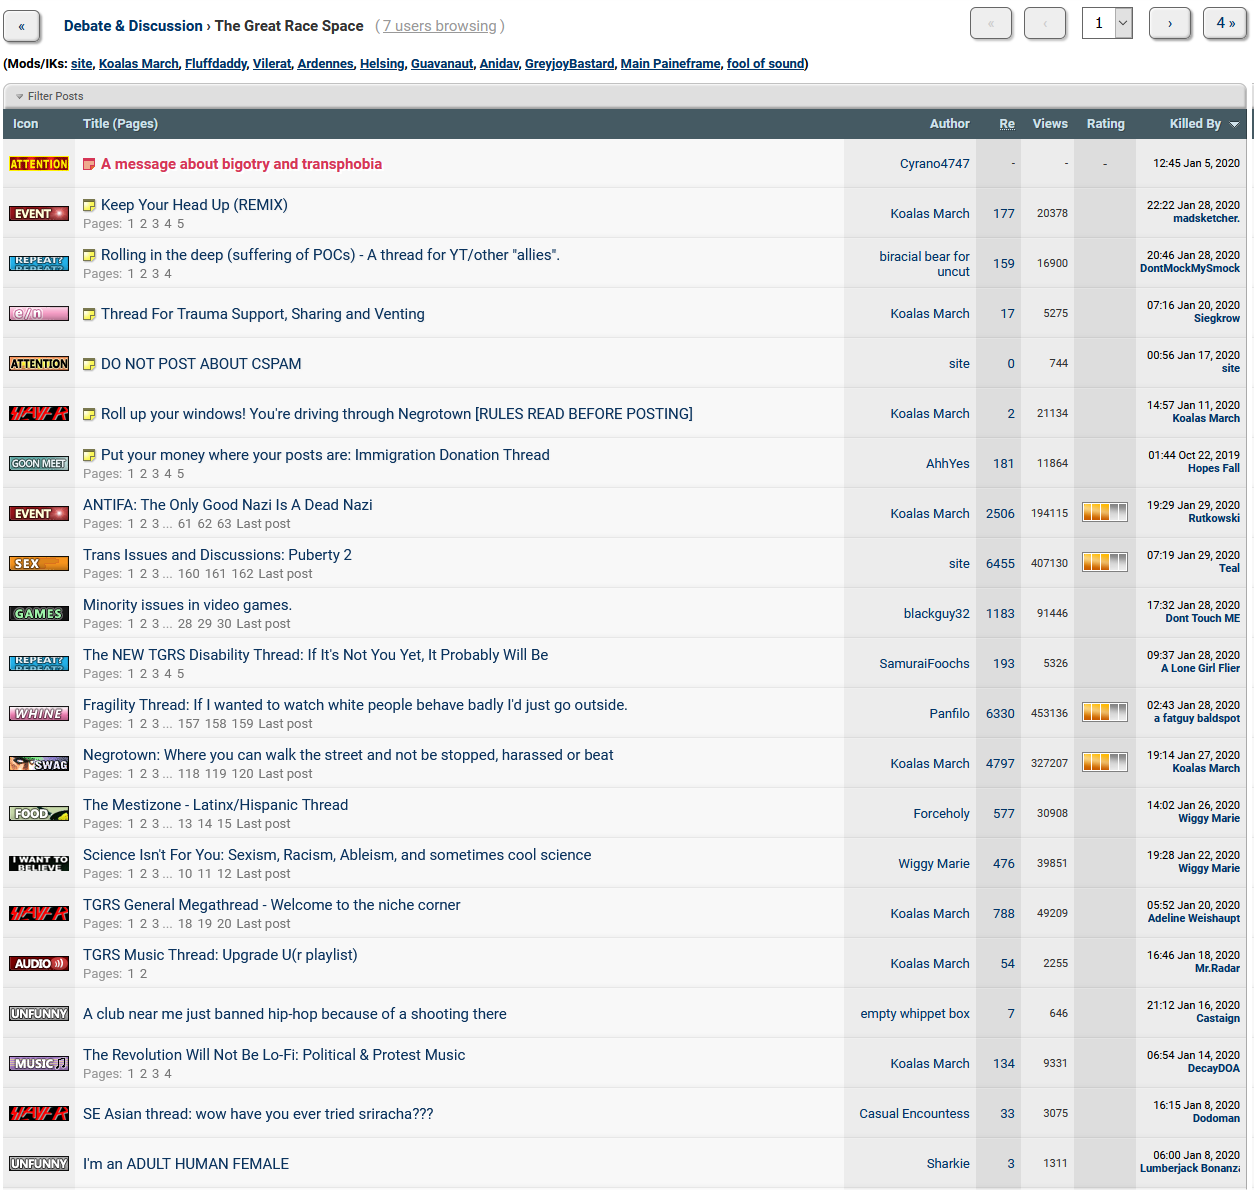Sort threads by Title (Pages) header
The image size is (1254, 1190).
(120, 124)
